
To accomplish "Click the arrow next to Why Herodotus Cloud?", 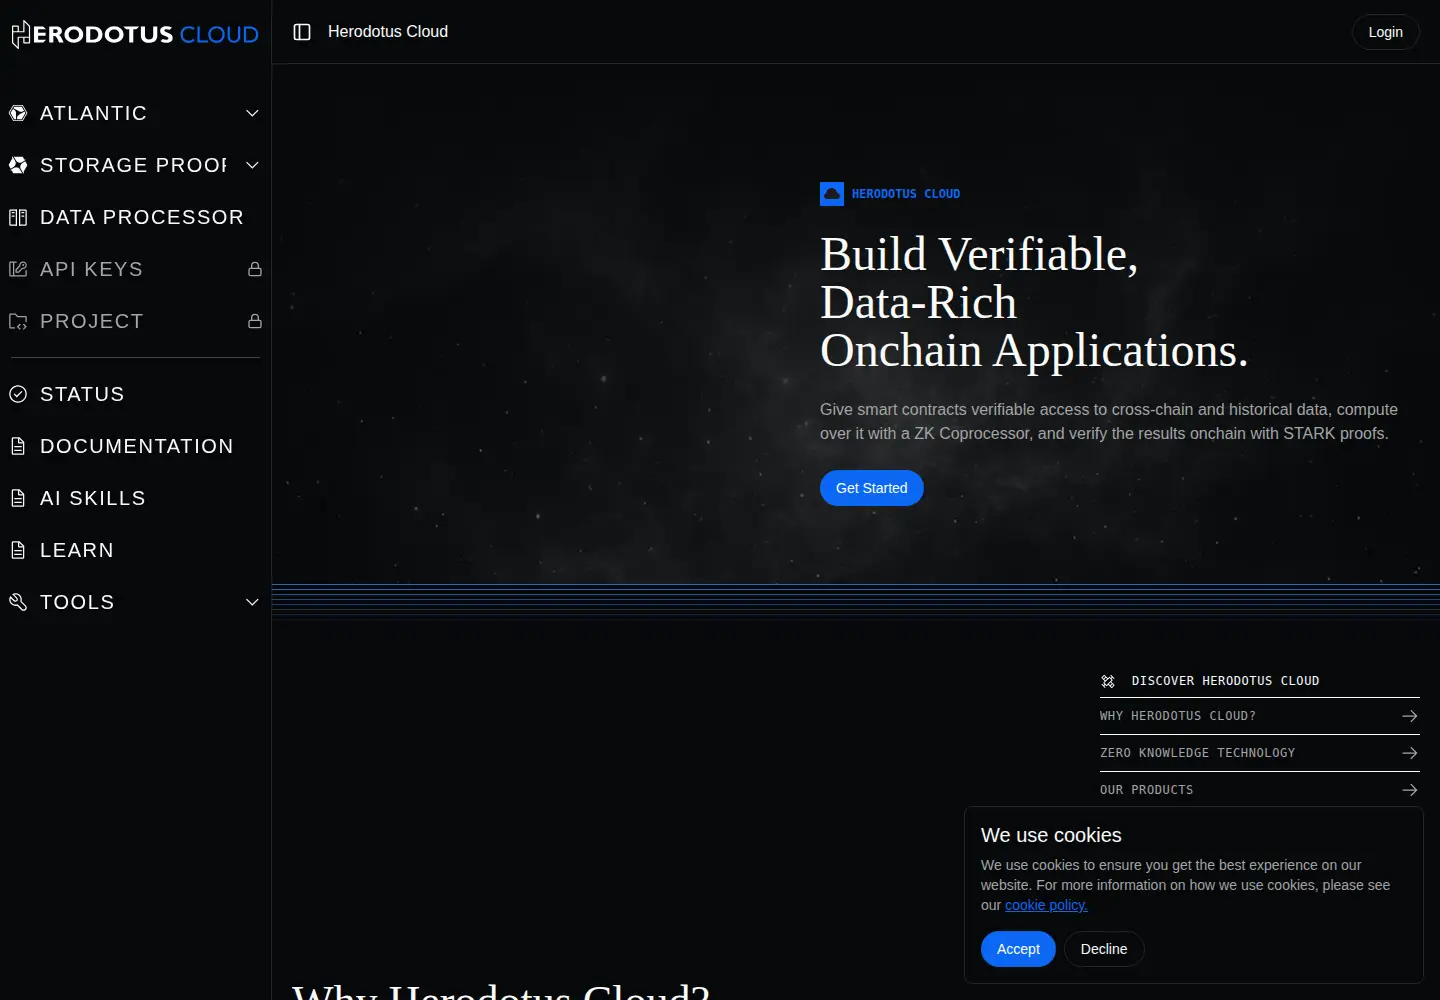I will coord(1410,716).
